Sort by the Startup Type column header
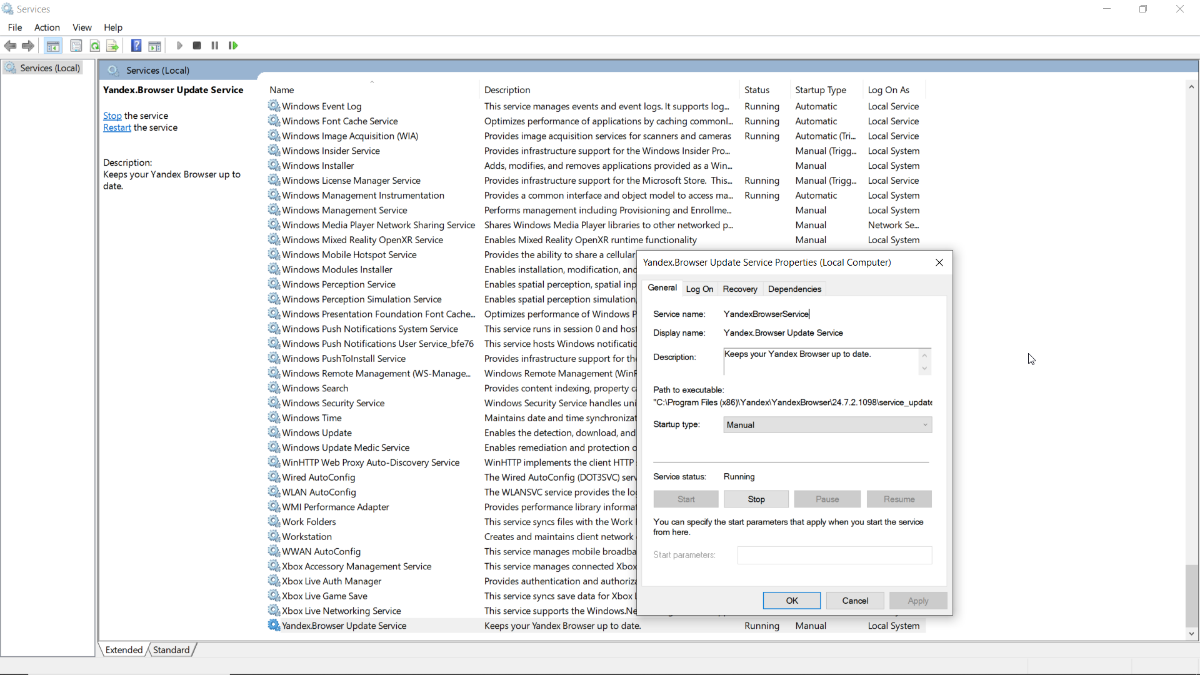Screen dimensions: 1200x675 click(827, 90)
